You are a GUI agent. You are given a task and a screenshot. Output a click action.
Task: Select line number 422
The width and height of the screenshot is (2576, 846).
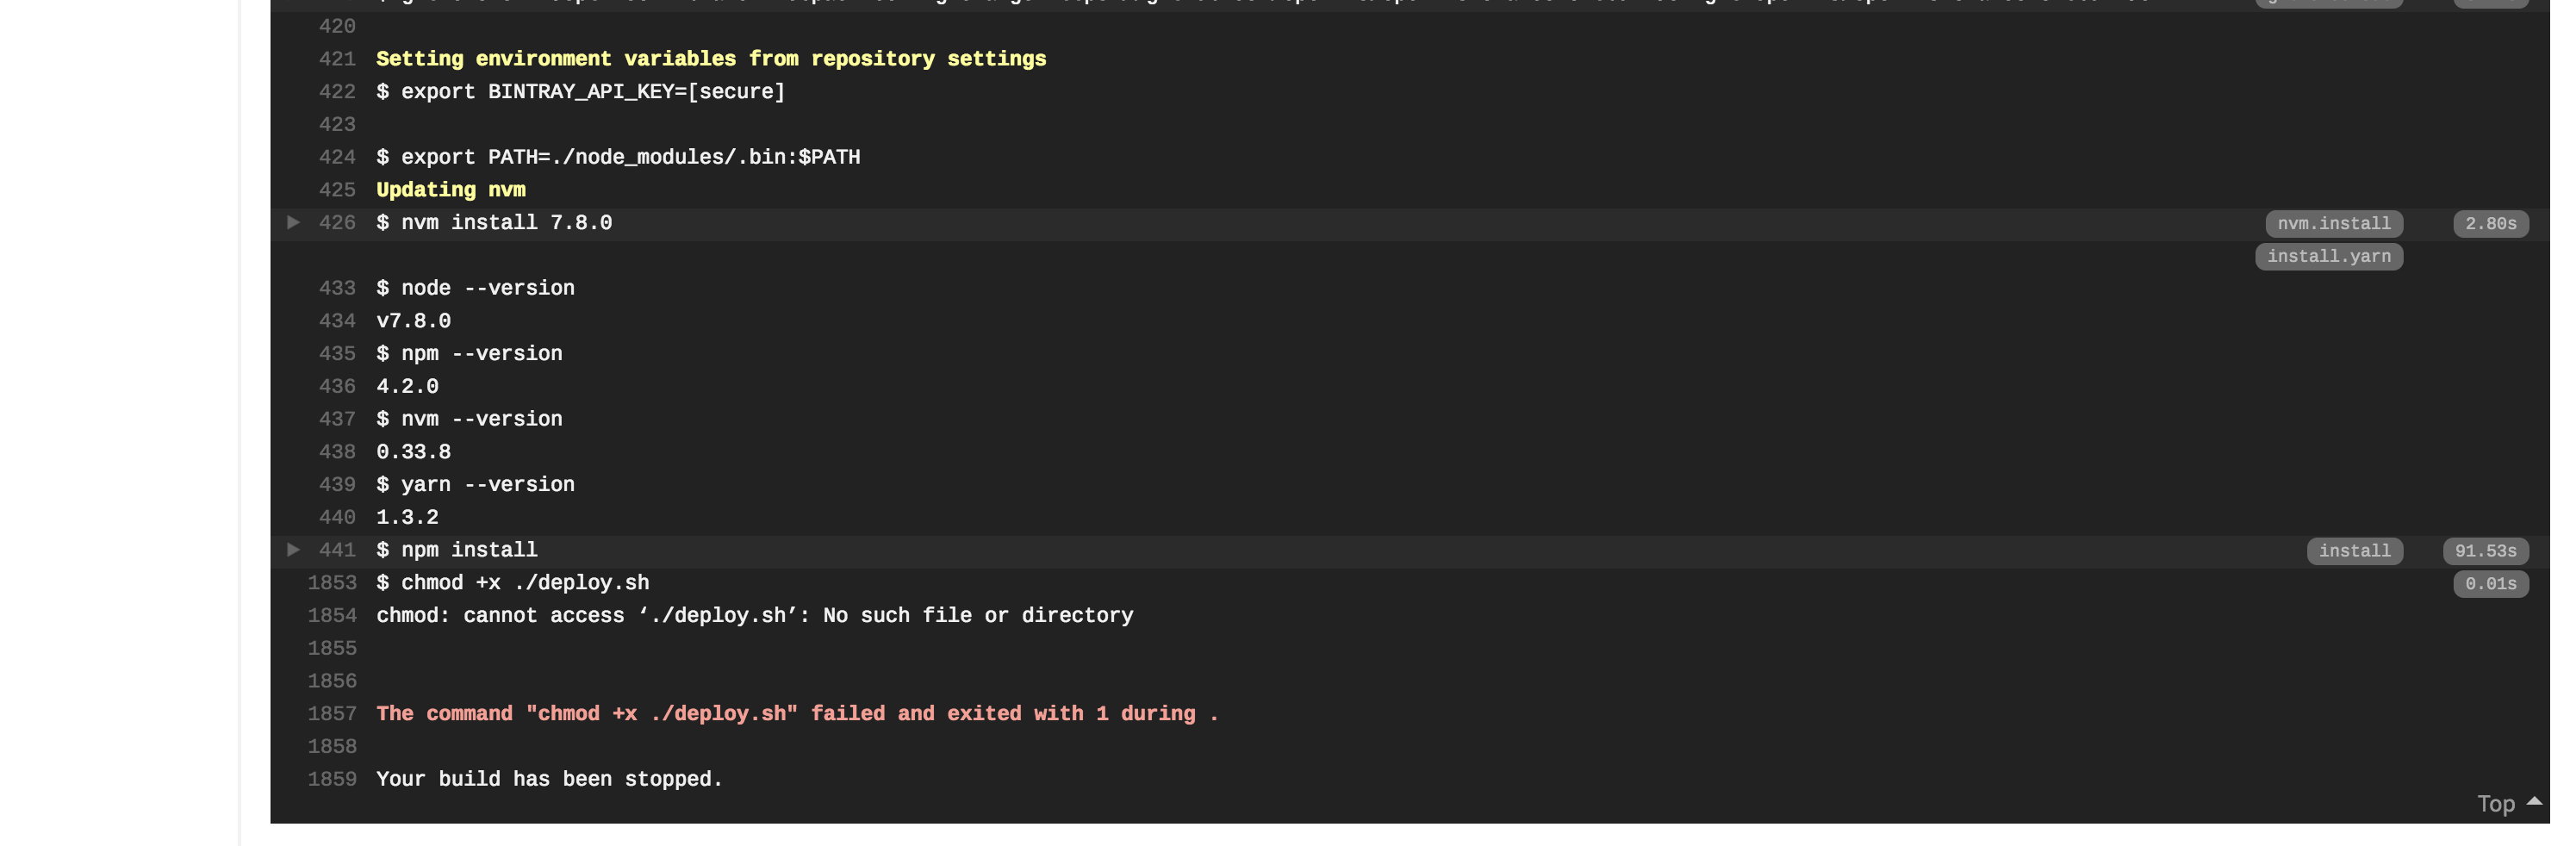coord(337,92)
